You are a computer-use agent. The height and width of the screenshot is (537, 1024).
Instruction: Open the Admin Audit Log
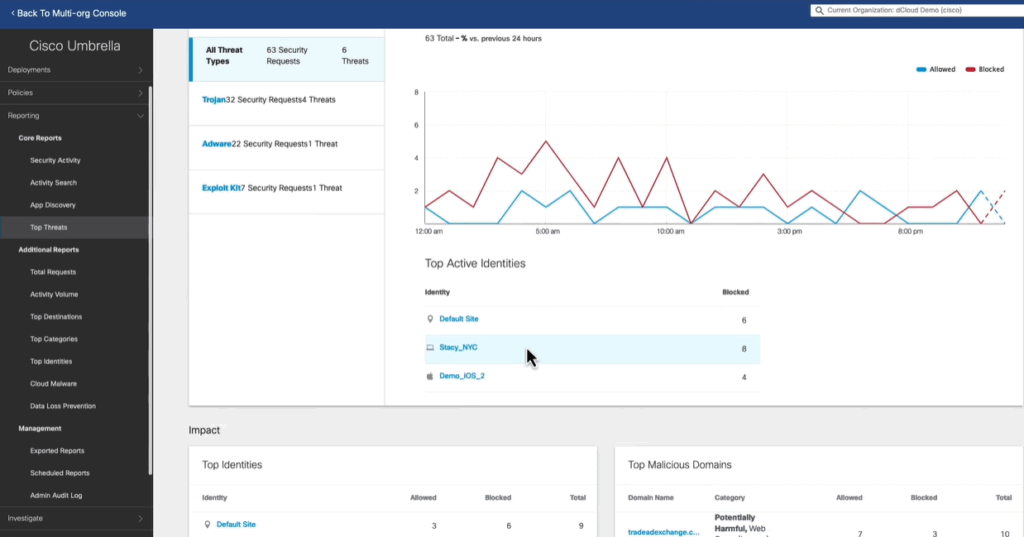click(56, 495)
